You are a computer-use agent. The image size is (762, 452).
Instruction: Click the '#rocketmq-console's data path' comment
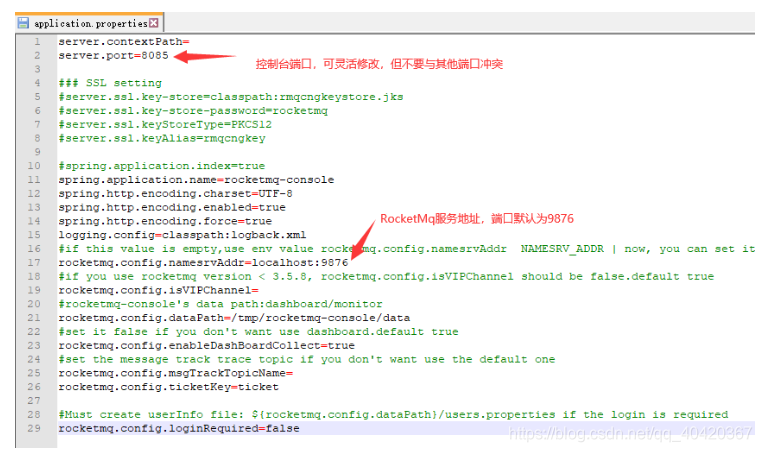[220, 304]
